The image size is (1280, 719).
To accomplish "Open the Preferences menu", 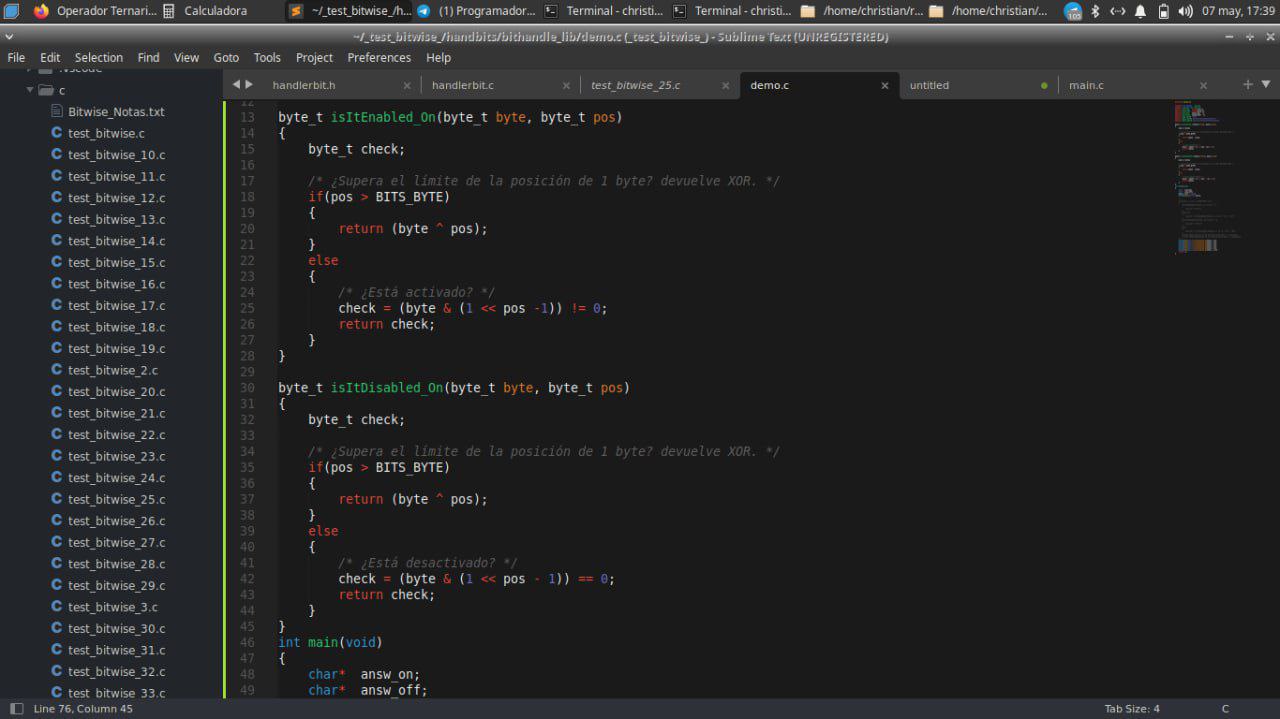I will pyautogui.click(x=379, y=57).
